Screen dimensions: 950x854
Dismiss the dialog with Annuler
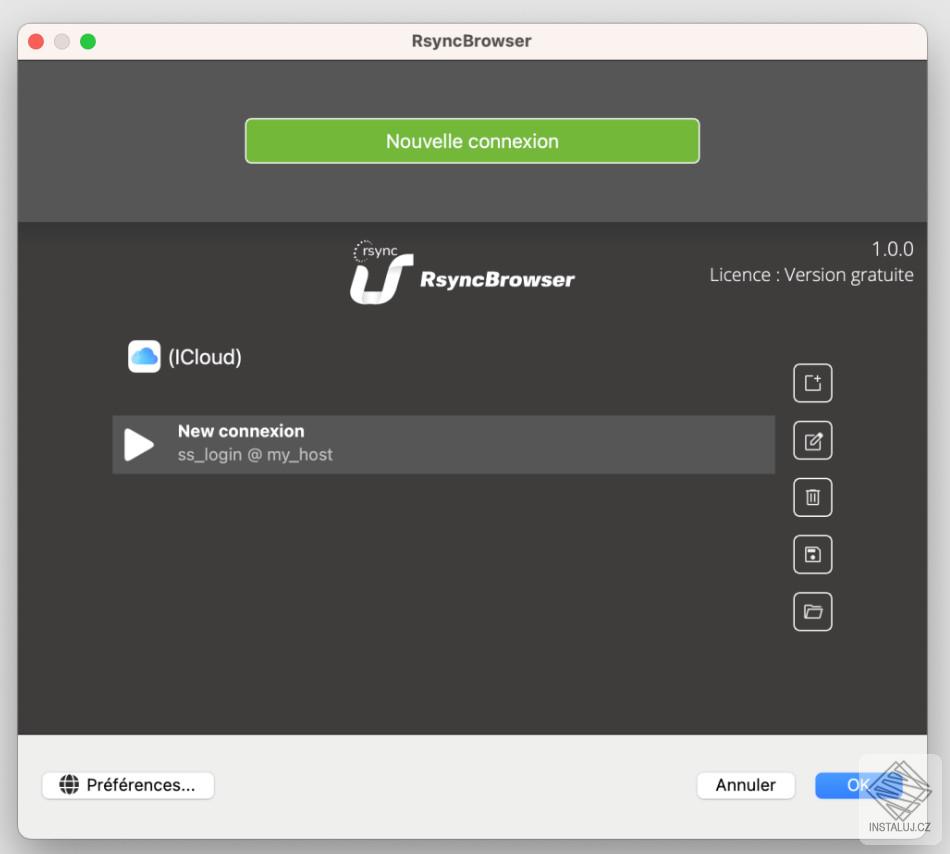(745, 785)
